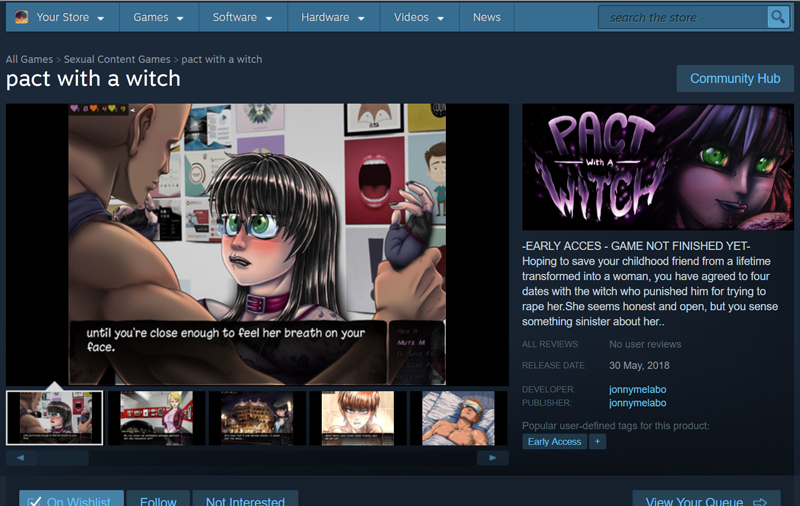Viewport: 800px width, 506px height.
Task: Select the blindfolded man in bed thumbnail
Action: tap(459, 418)
